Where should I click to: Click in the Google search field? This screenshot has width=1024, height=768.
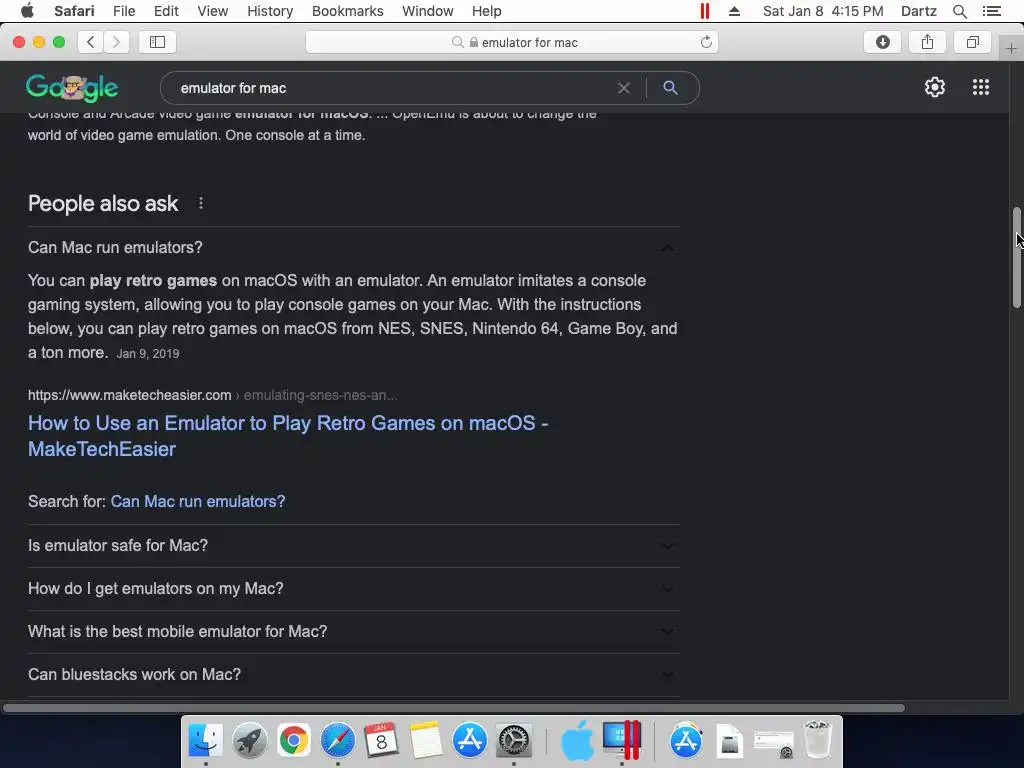click(x=392, y=88)
